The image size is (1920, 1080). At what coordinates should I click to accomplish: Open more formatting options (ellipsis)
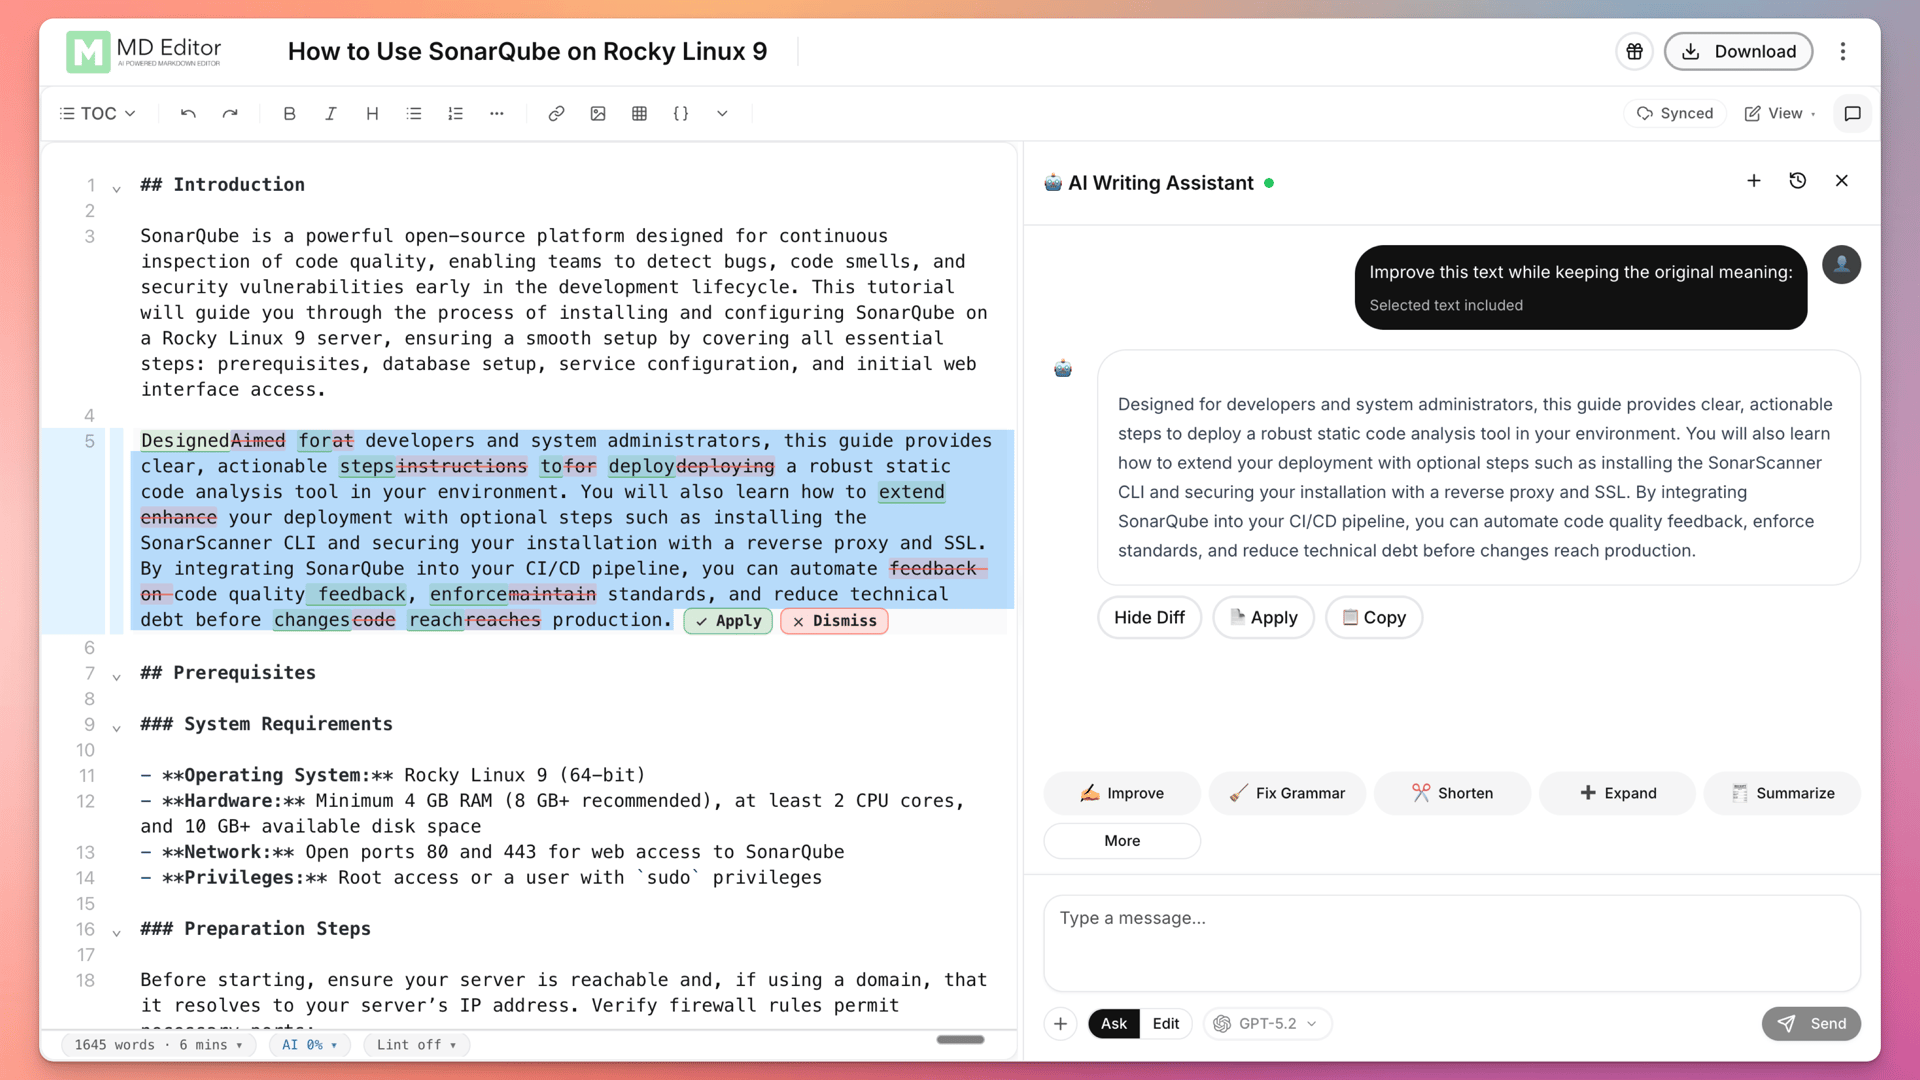click(x=497, y=114)
